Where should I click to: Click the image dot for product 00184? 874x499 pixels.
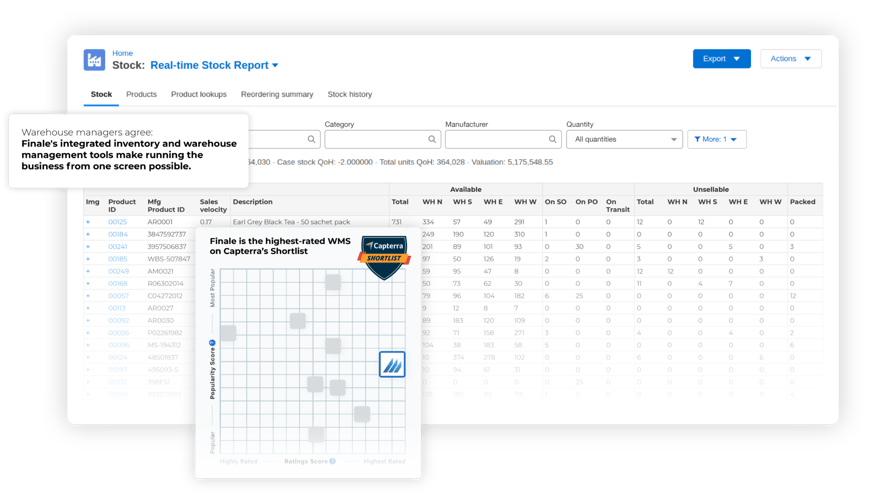[88, 234]
